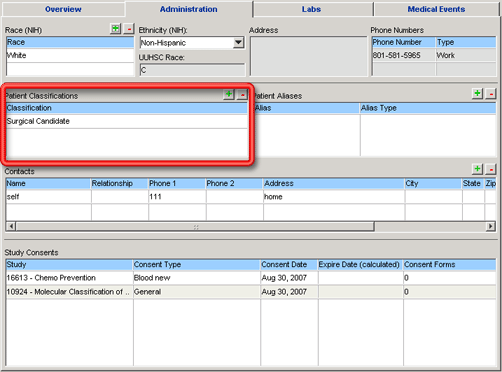Viewport: 502px width, 372px height.
Task: Remove the selected Race (NIH) entry
Action: click(129, 29)
